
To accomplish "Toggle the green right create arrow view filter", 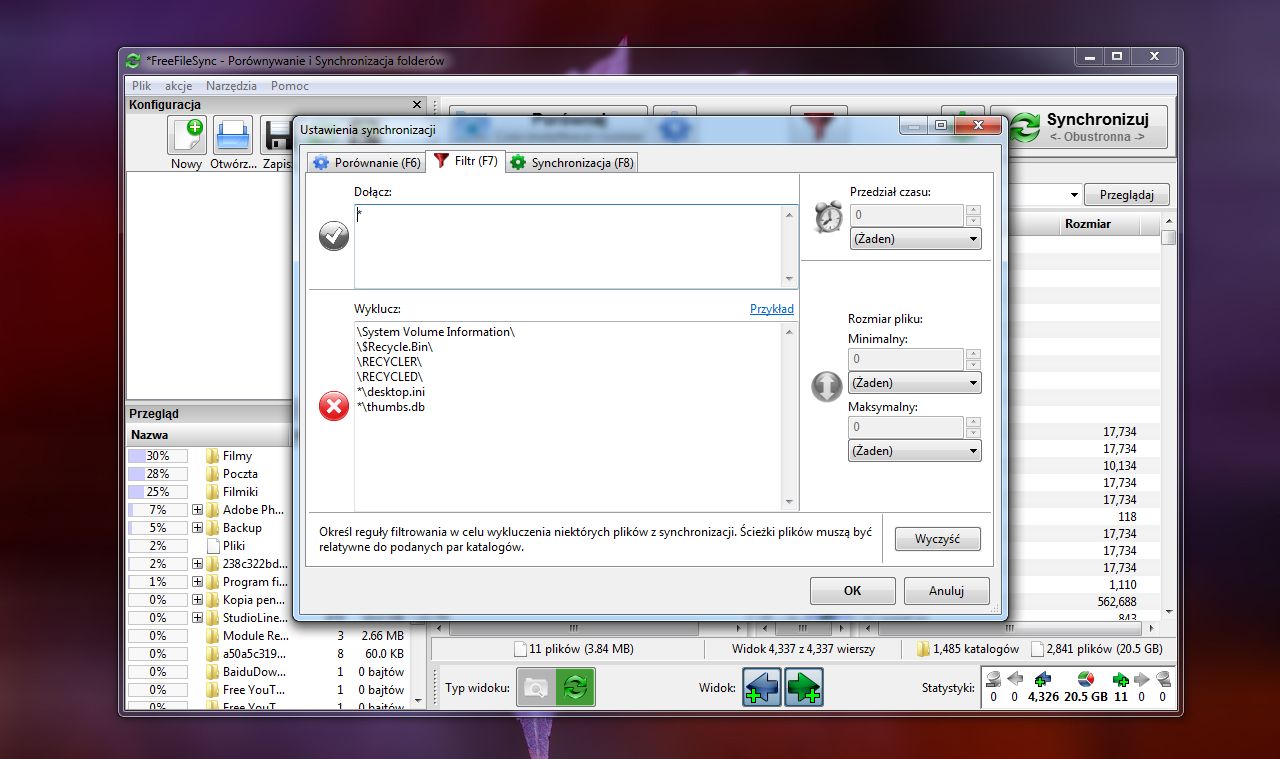I will (x=804, y=688).
